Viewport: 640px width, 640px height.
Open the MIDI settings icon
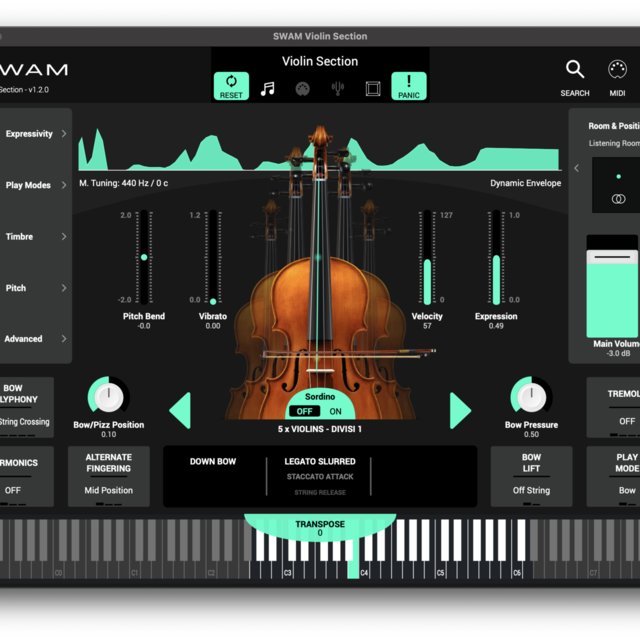(617, 69)
